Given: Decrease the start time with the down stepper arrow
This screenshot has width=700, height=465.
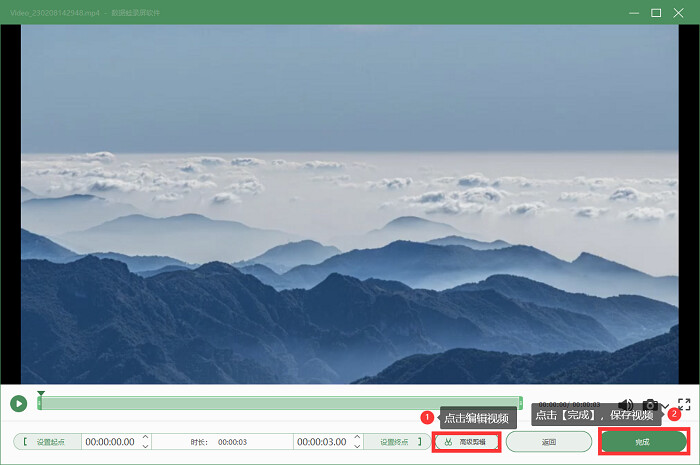Looking at the screenshot, I should pos(146,446).
